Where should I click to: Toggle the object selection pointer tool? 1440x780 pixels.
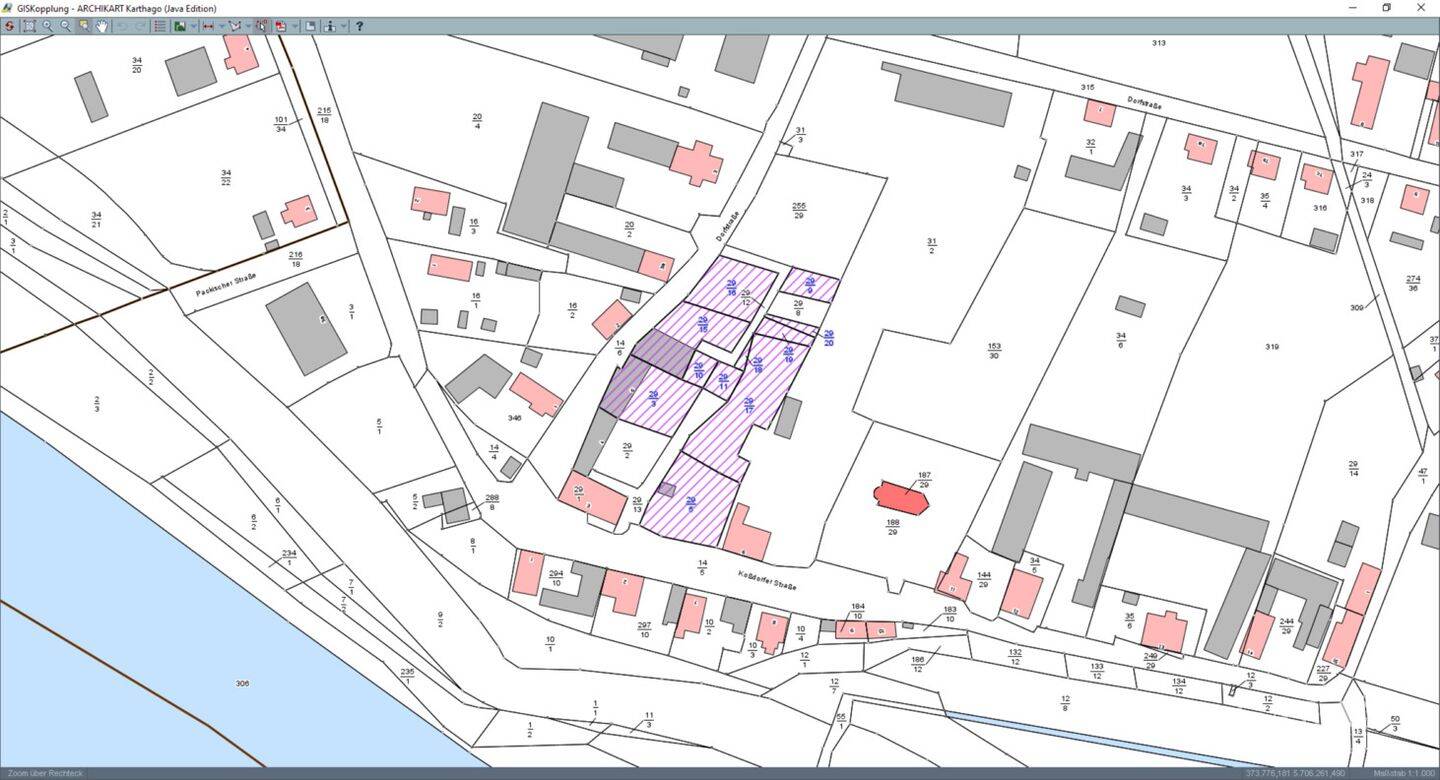[261, 26]
